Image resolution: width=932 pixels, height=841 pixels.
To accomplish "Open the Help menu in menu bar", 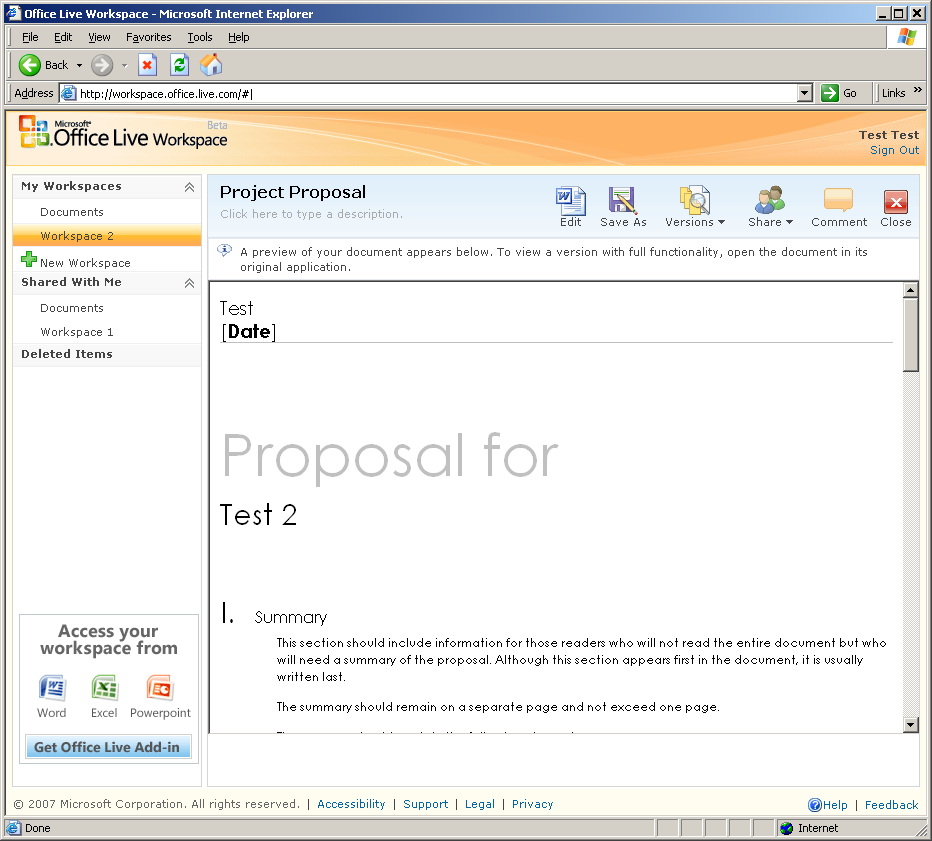I will (239, 37).
